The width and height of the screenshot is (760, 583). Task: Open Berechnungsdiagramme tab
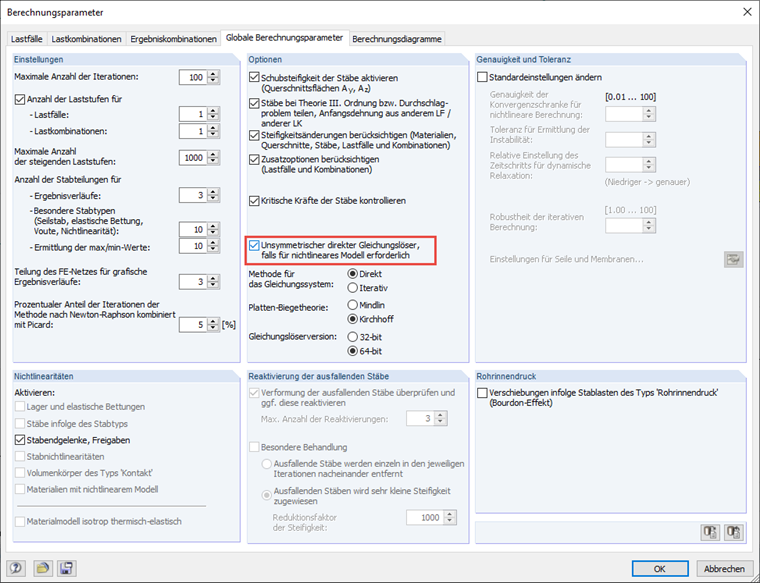pyautogui.click(x=396, y=39)
